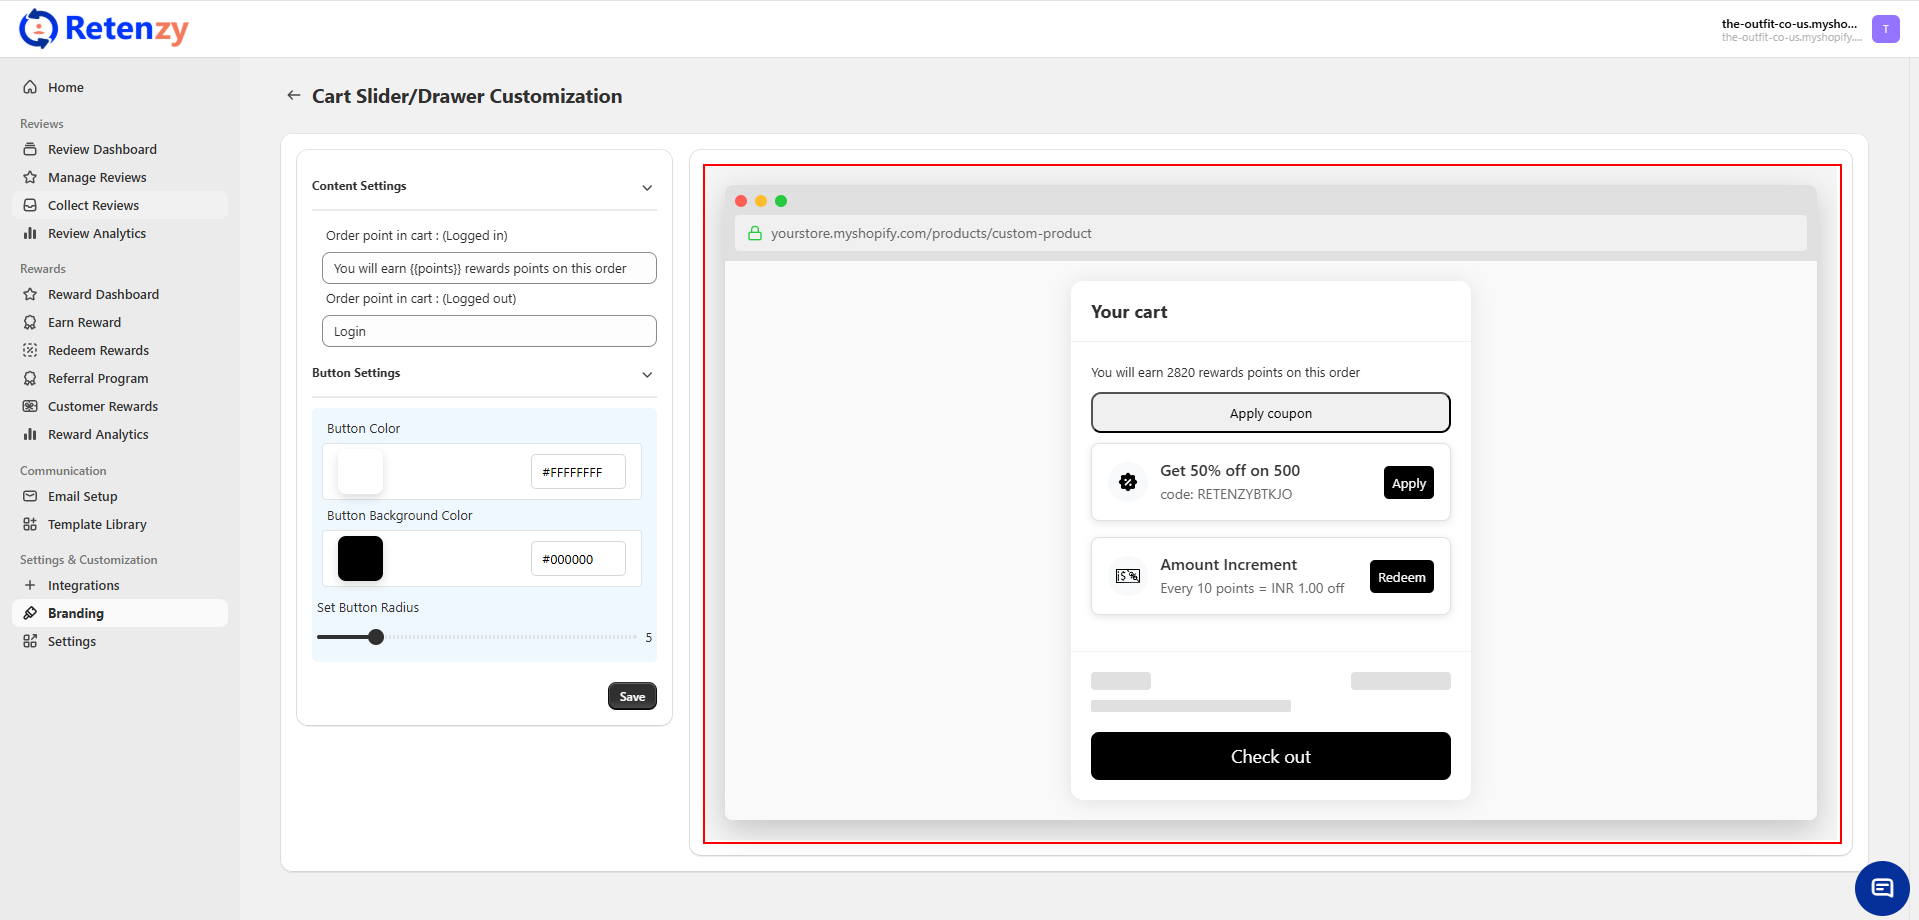Collapse the Button Settings chevron
The height and width of the screenshot is (920, 1919).
click(647, 374)
